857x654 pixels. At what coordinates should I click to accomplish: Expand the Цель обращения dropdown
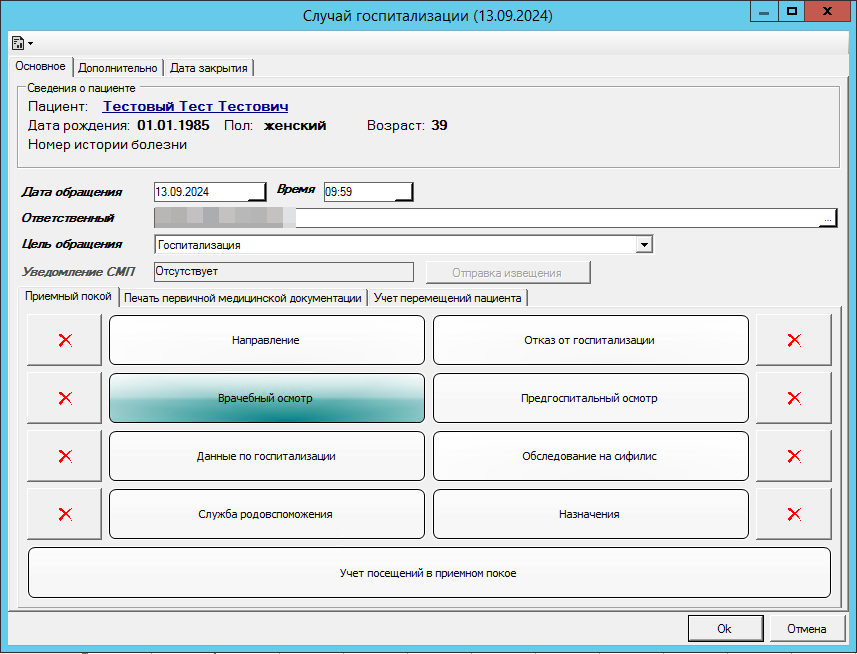(x=644, y=244)
